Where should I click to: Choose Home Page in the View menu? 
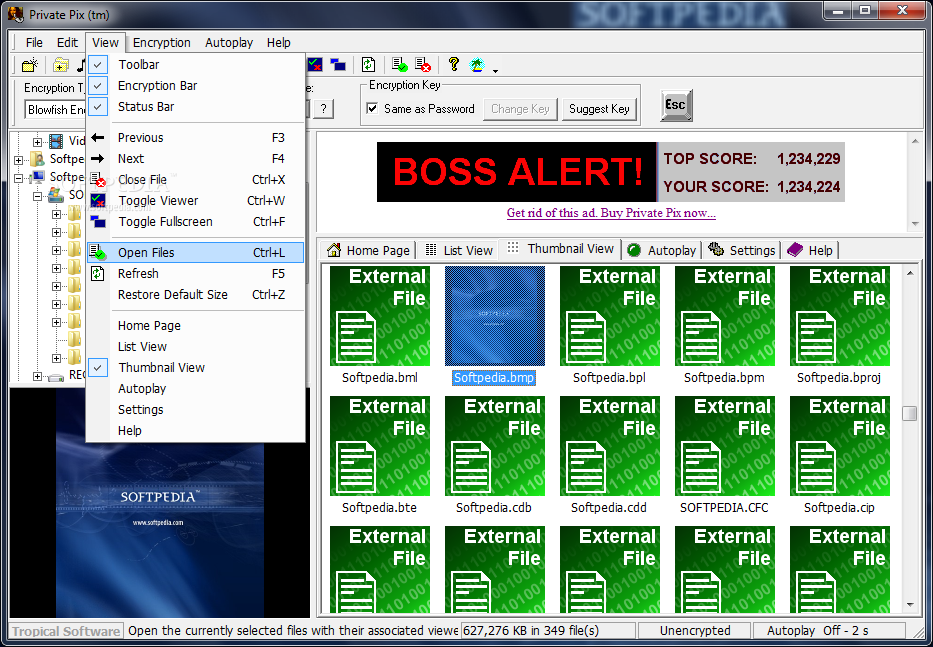click(x=196, y=326)
